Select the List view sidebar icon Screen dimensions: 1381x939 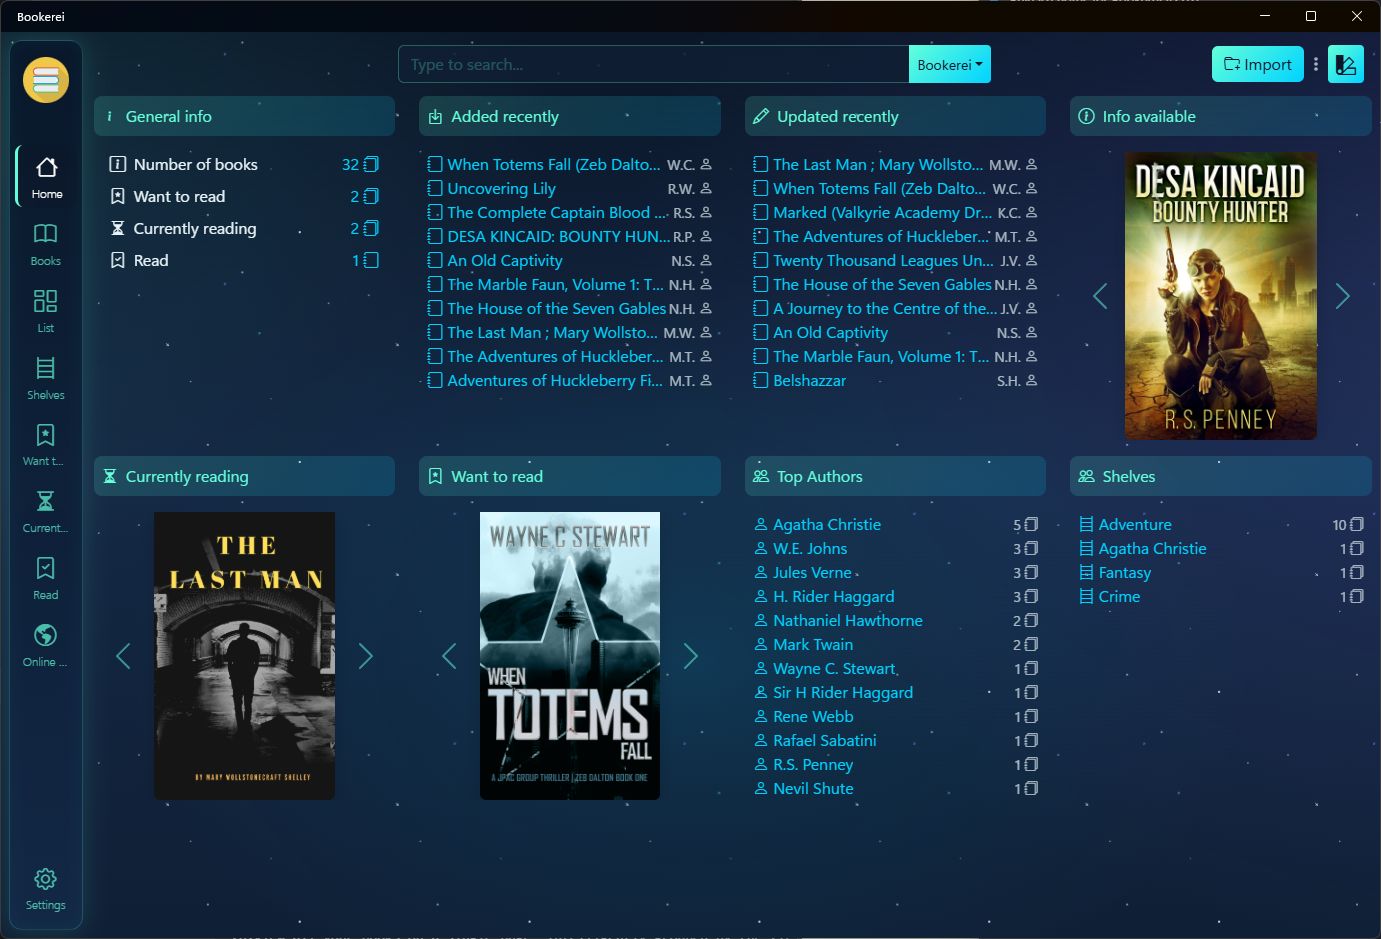click(45, 310)
